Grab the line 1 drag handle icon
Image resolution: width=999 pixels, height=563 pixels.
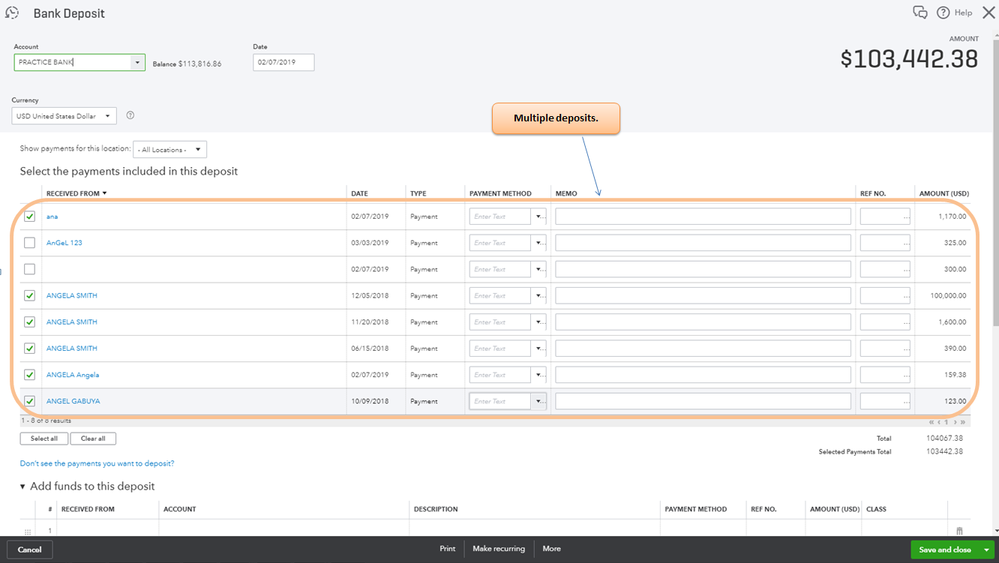click(27, 531)
